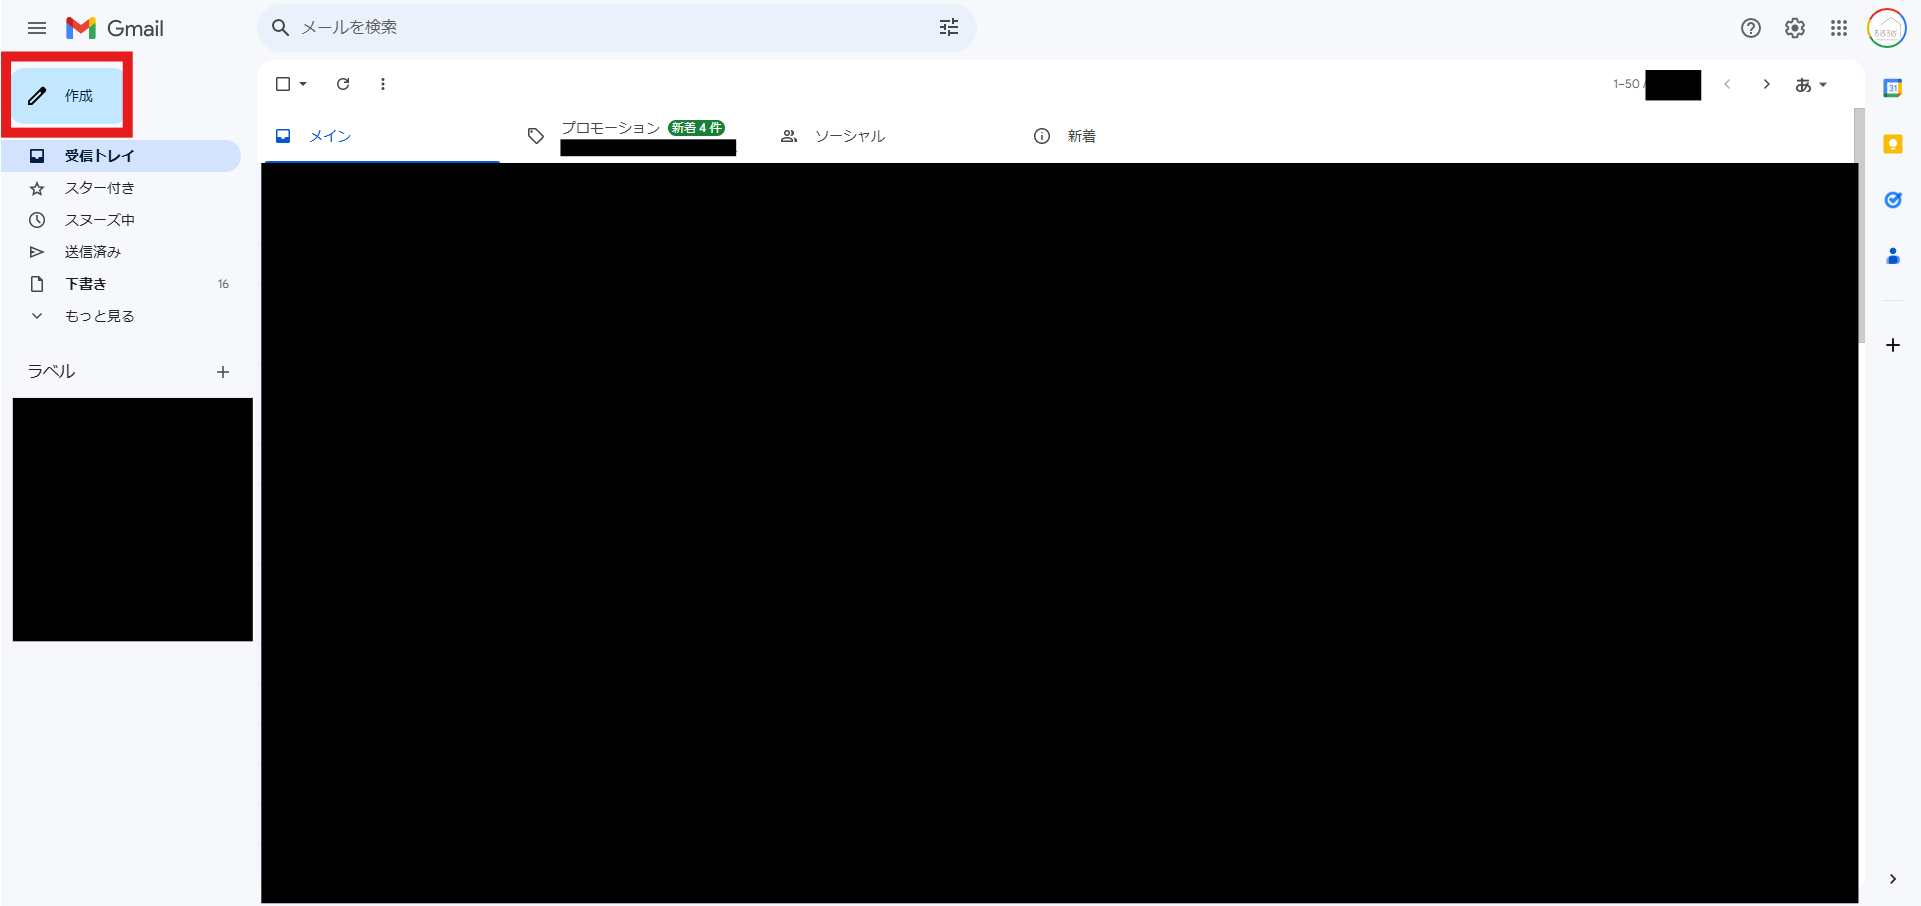Image resolution: width=1921 pixels, height=906 pixels.
Task: Open the Google account avatar
Action: (1887, 28)
